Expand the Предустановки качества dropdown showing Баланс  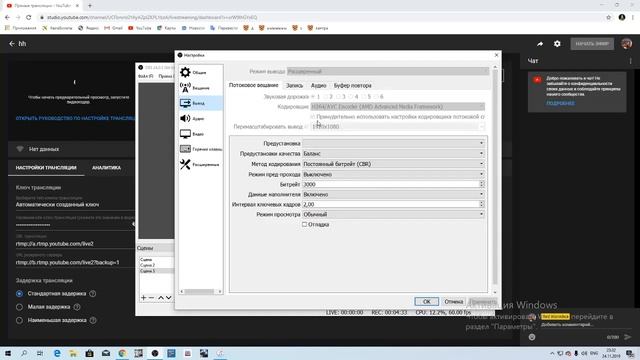click(x=393, y=153)
